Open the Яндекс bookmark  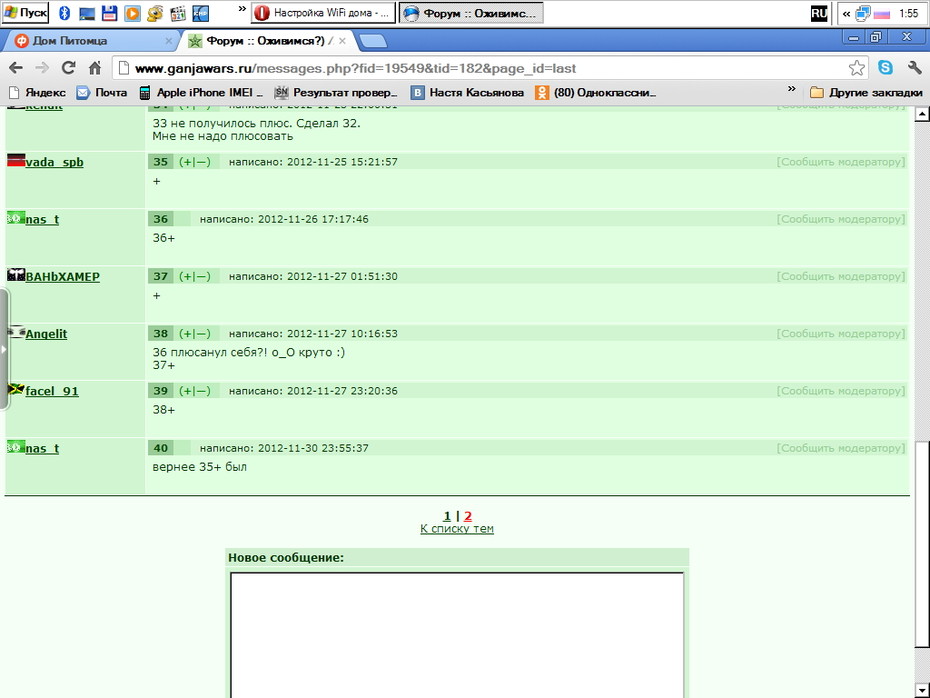pos(37,93)
